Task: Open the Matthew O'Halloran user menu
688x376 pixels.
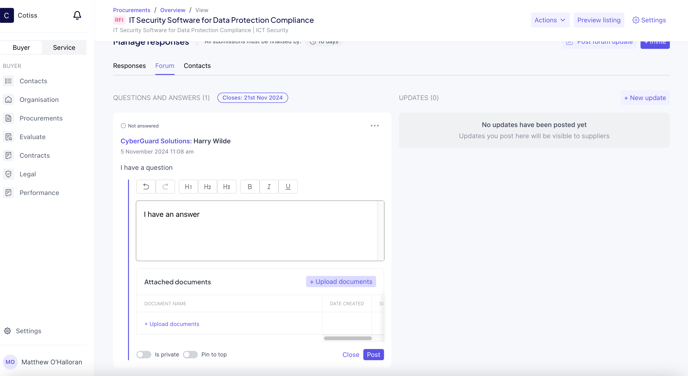Action: coord(43,362)
